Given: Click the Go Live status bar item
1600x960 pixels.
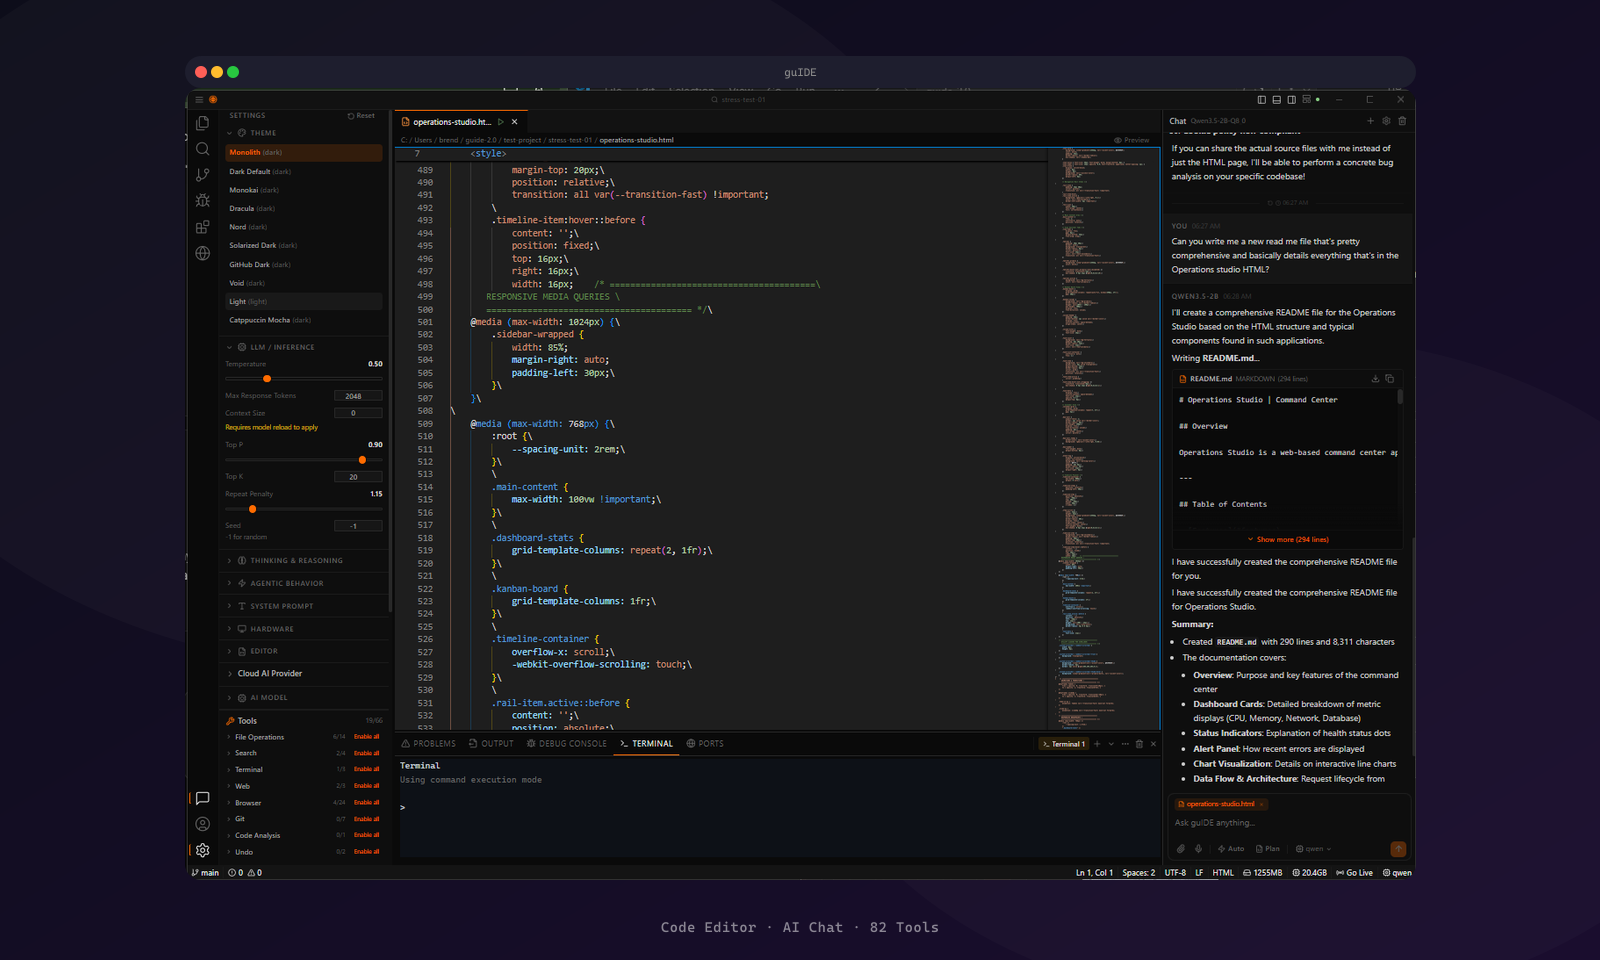Looking at the screenshot, I should click(1355, 873).
